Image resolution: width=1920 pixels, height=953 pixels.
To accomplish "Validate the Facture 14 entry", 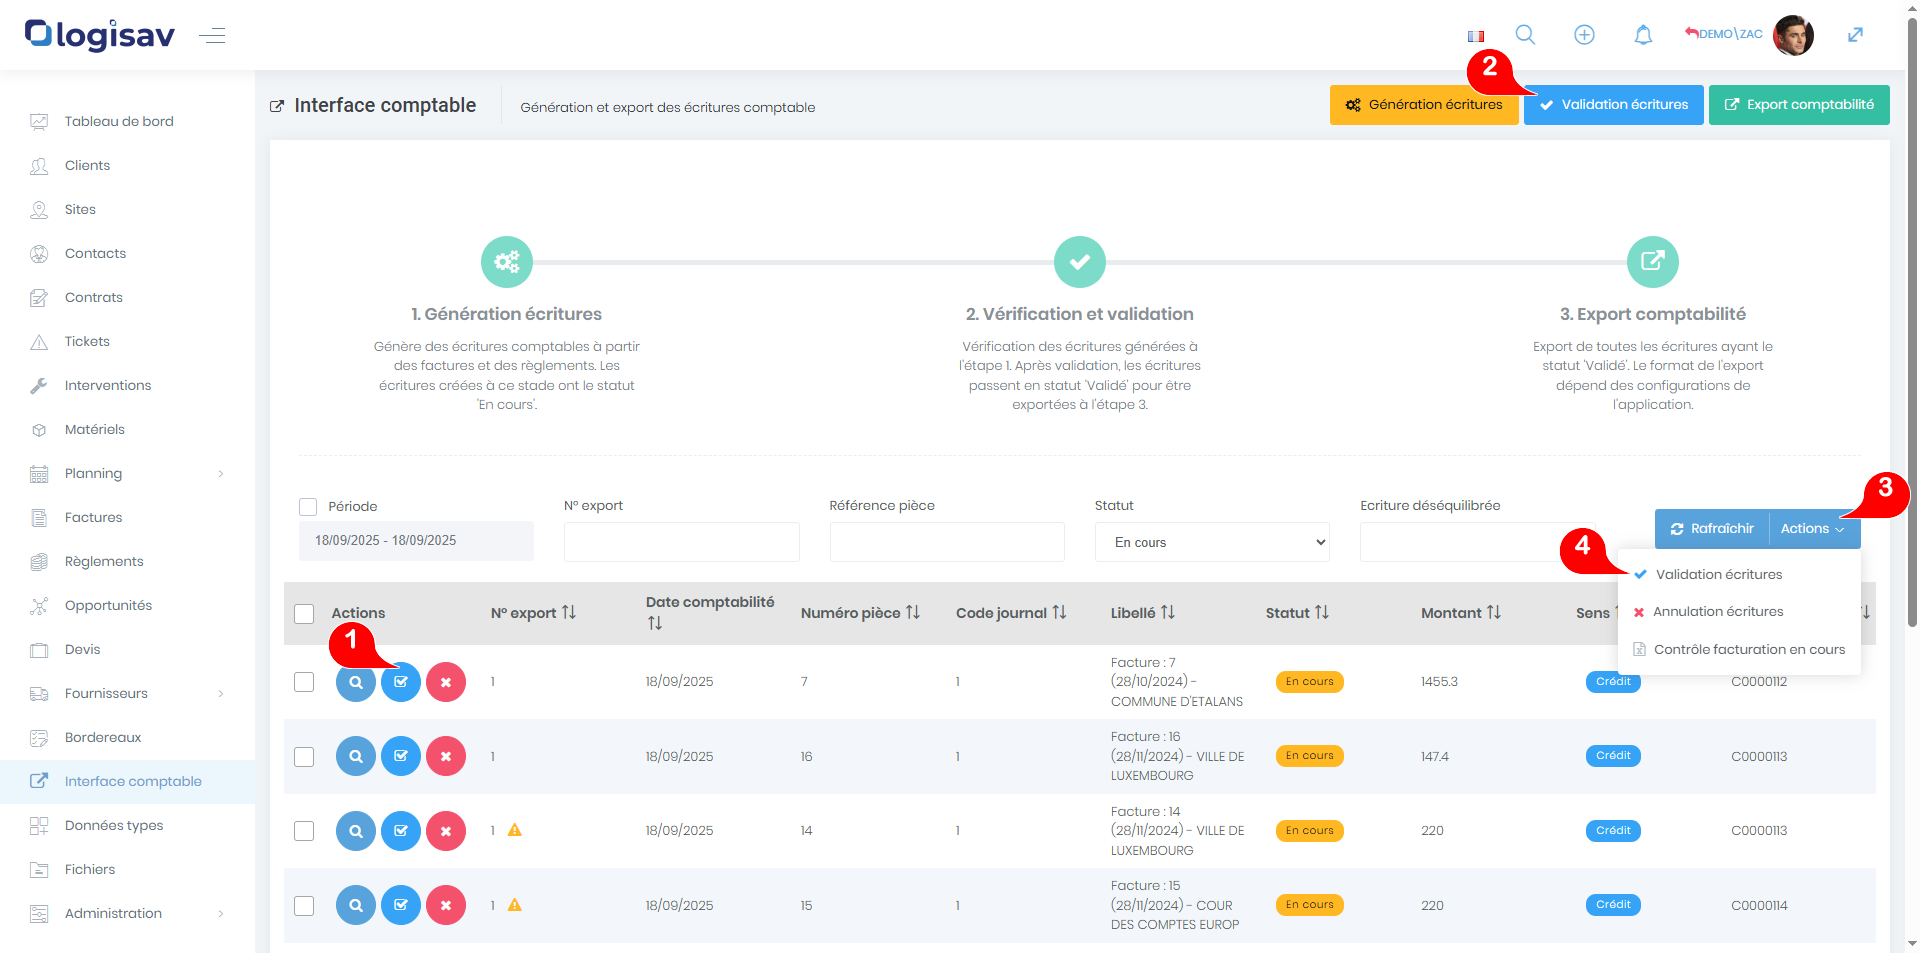I will point(401,831).
